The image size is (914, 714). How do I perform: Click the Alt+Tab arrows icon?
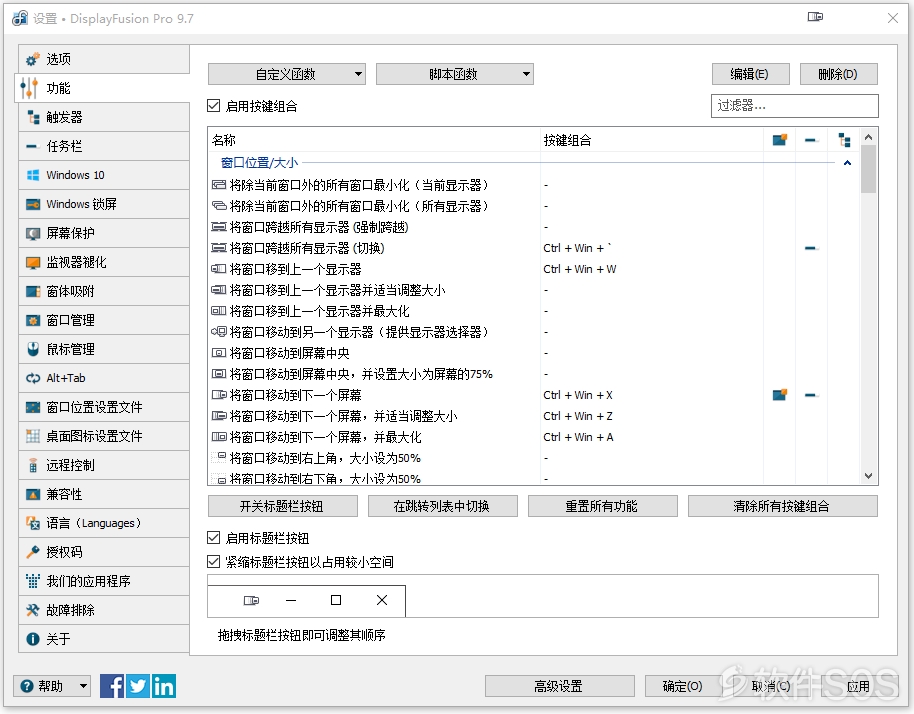(x=33, y=378)
